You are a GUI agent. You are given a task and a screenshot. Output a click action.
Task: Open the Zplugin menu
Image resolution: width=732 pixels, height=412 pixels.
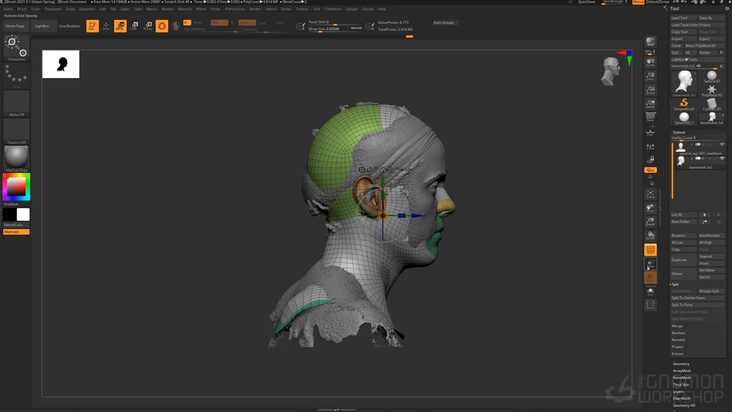click(352, 9)
